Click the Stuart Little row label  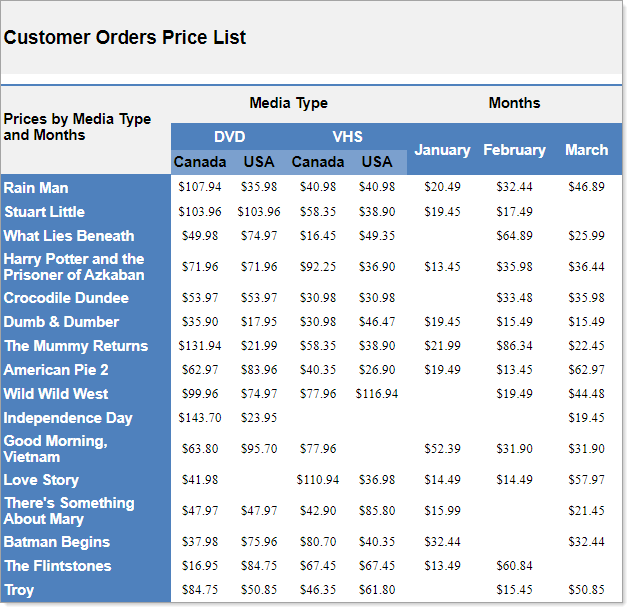click(44, 212)
